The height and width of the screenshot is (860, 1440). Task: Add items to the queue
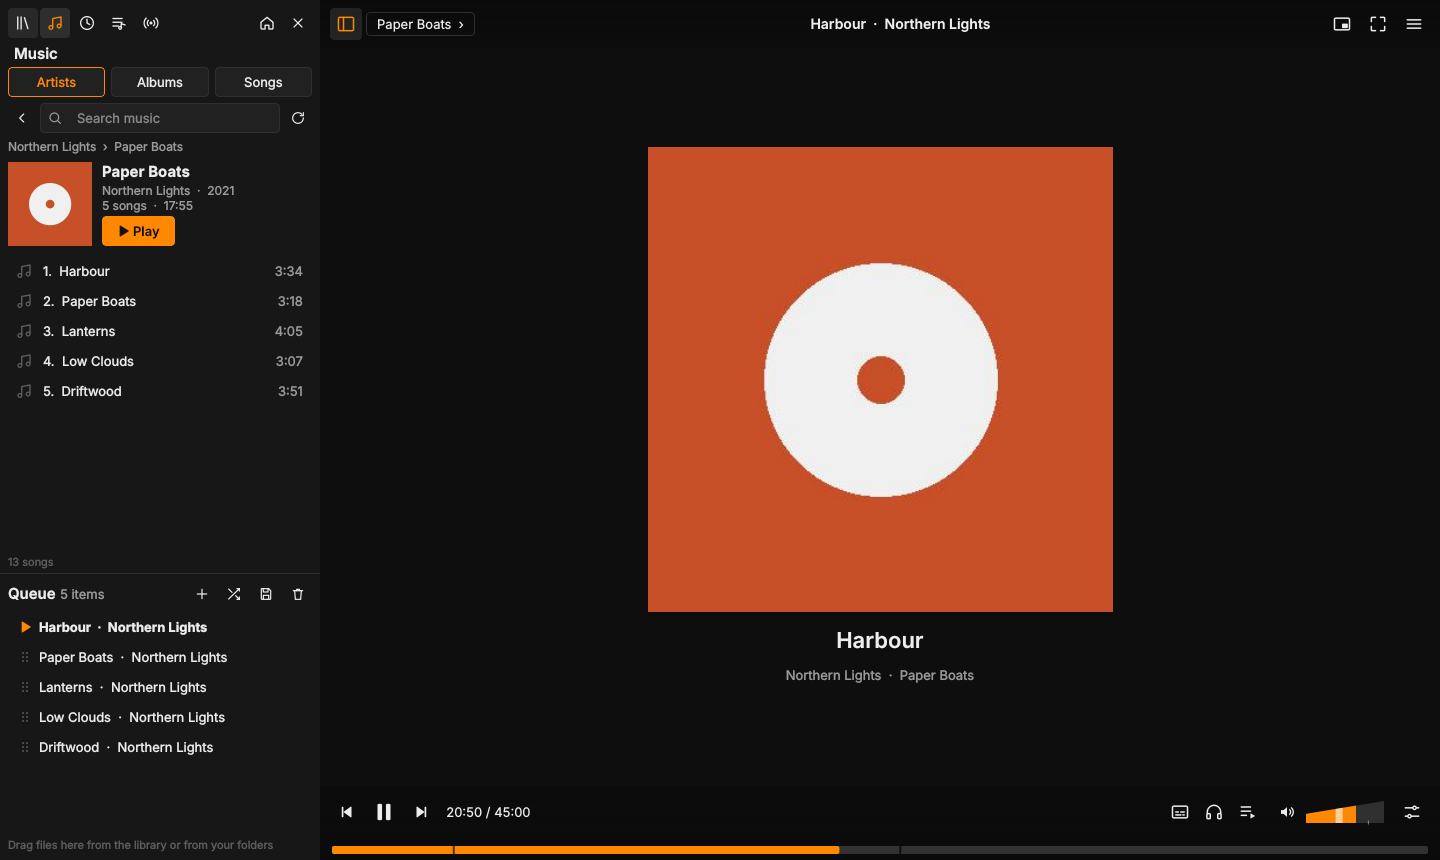tap(202, 594)
